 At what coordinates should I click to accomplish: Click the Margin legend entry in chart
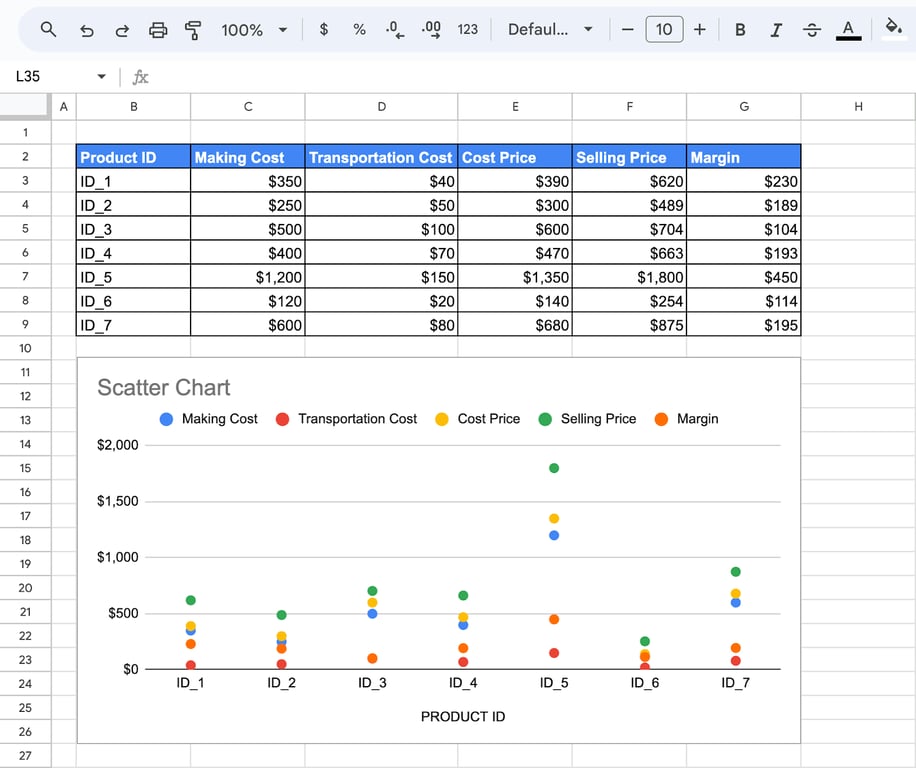click(686, 419)
